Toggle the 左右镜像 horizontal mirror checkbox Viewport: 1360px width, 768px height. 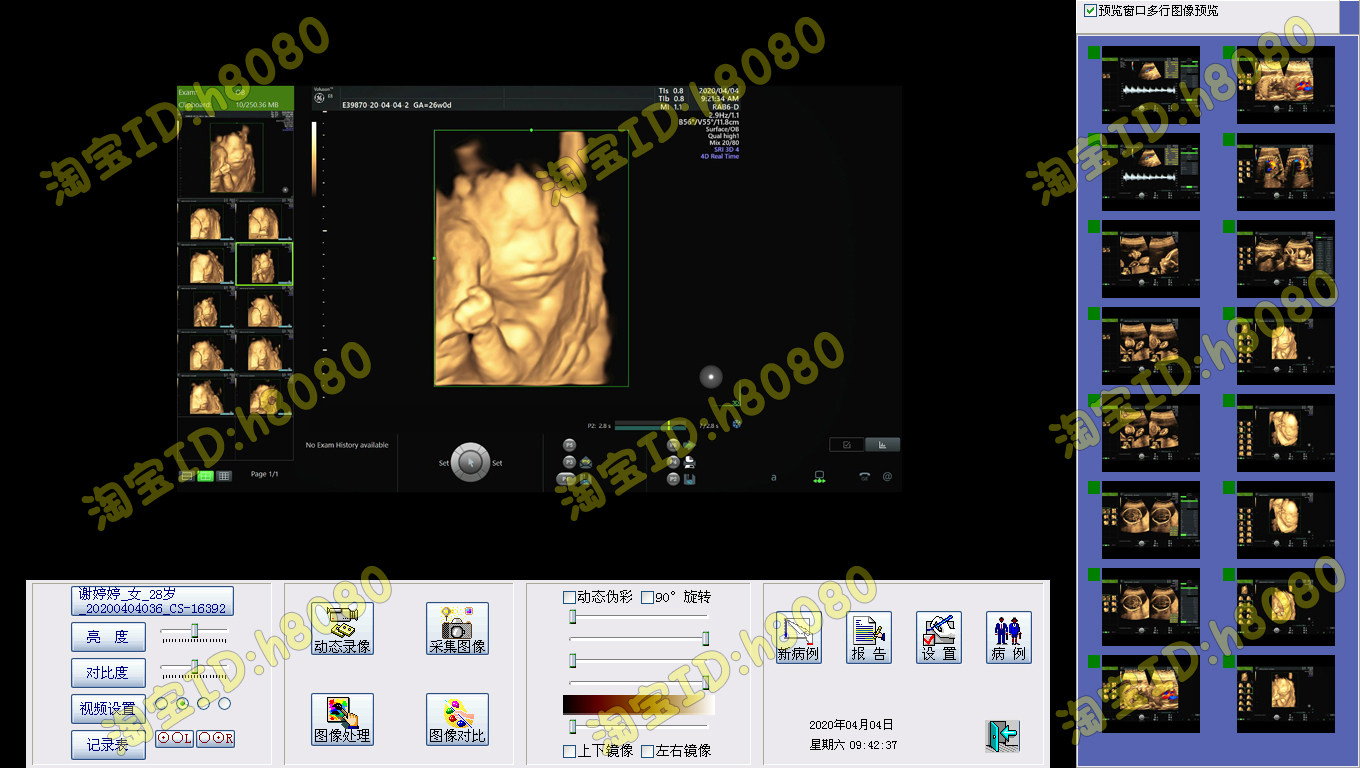(x=647, y=751)
